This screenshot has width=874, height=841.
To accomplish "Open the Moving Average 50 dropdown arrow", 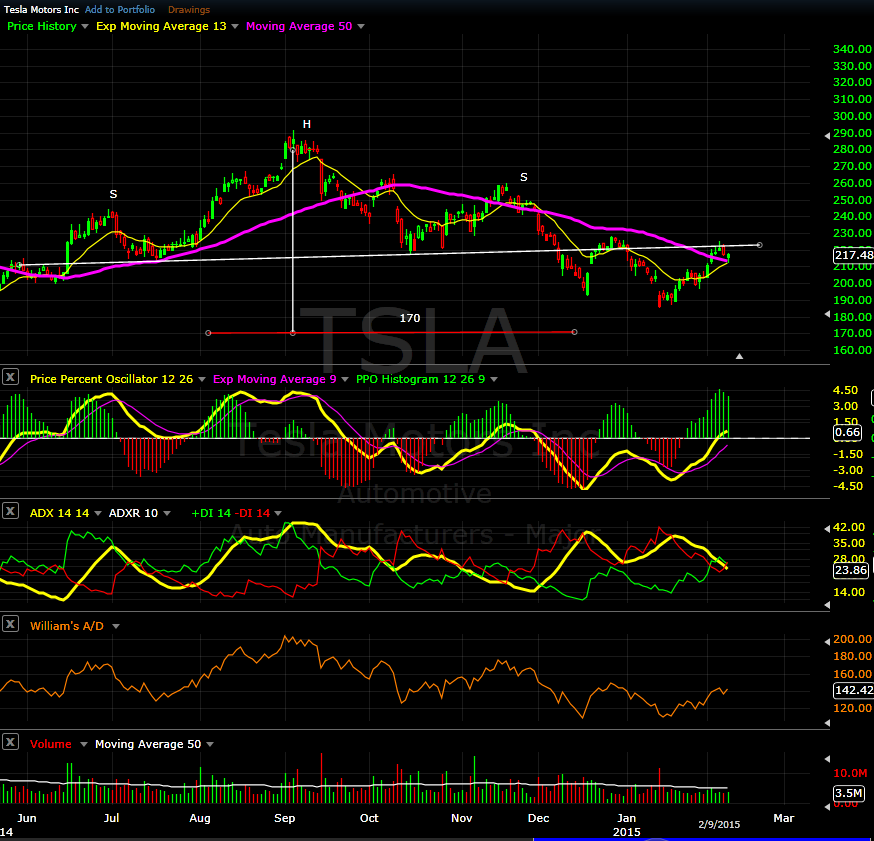I will click(x=361, y=26).
